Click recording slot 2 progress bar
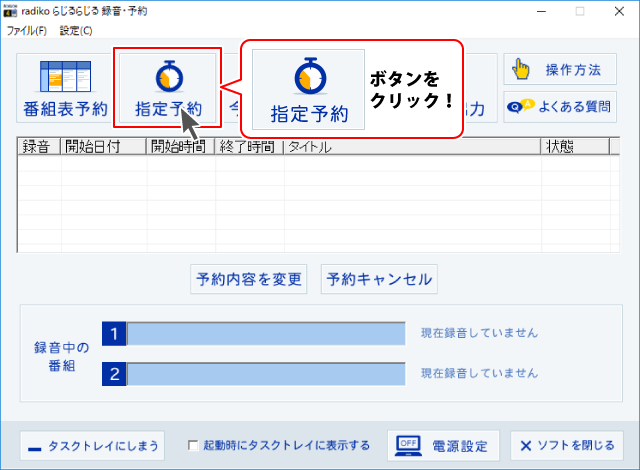640x470 pixels. click(x=266, y=374)
